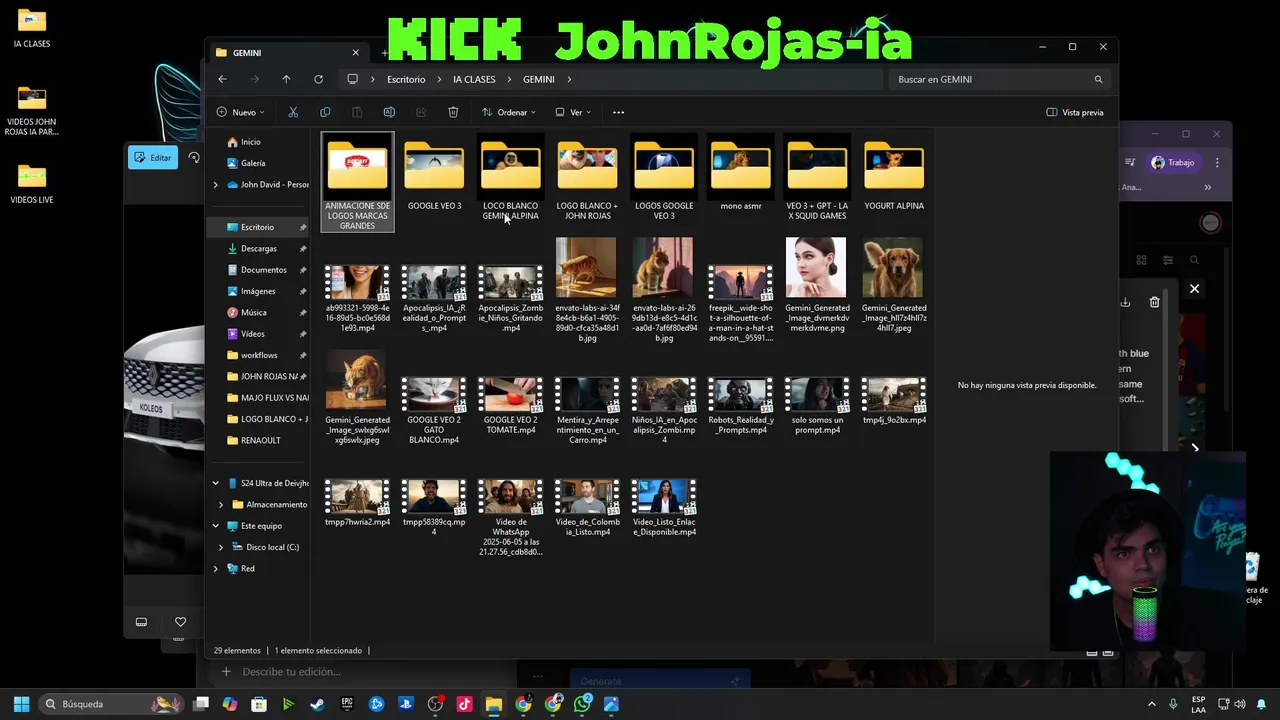The height and width of the screenshot is (720, 1280).
Task: Expand the John David - Personal tree node
Action: (215, 184)
